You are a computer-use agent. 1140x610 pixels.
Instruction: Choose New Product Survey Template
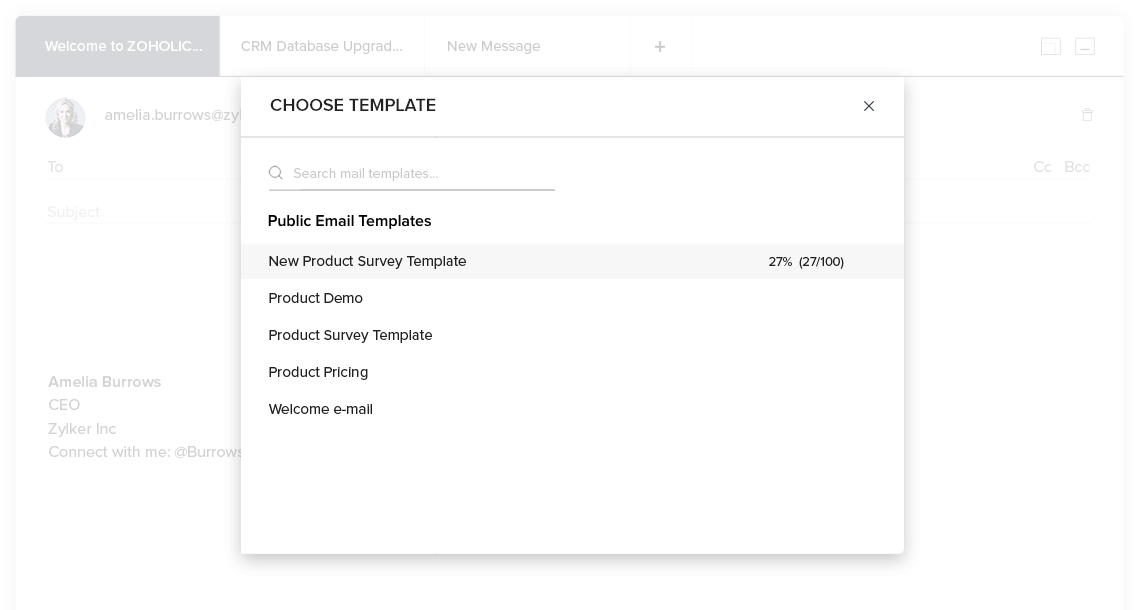click(367, 261)
